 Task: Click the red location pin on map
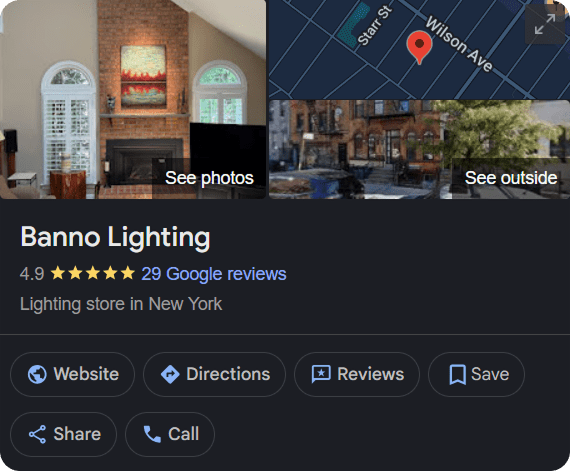(x=419, y=47)
